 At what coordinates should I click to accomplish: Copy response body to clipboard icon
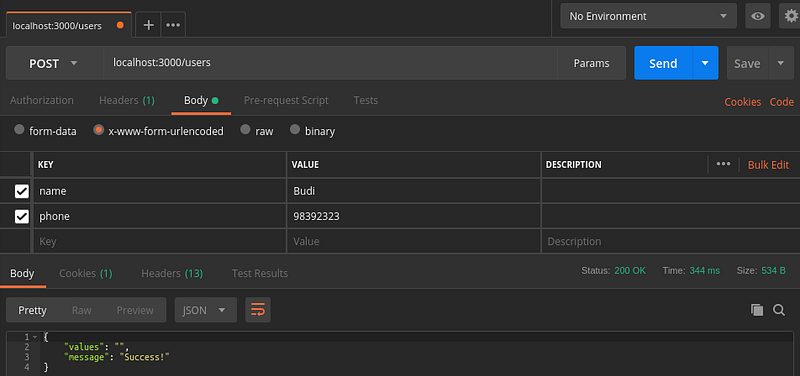(x=757, y=310)
